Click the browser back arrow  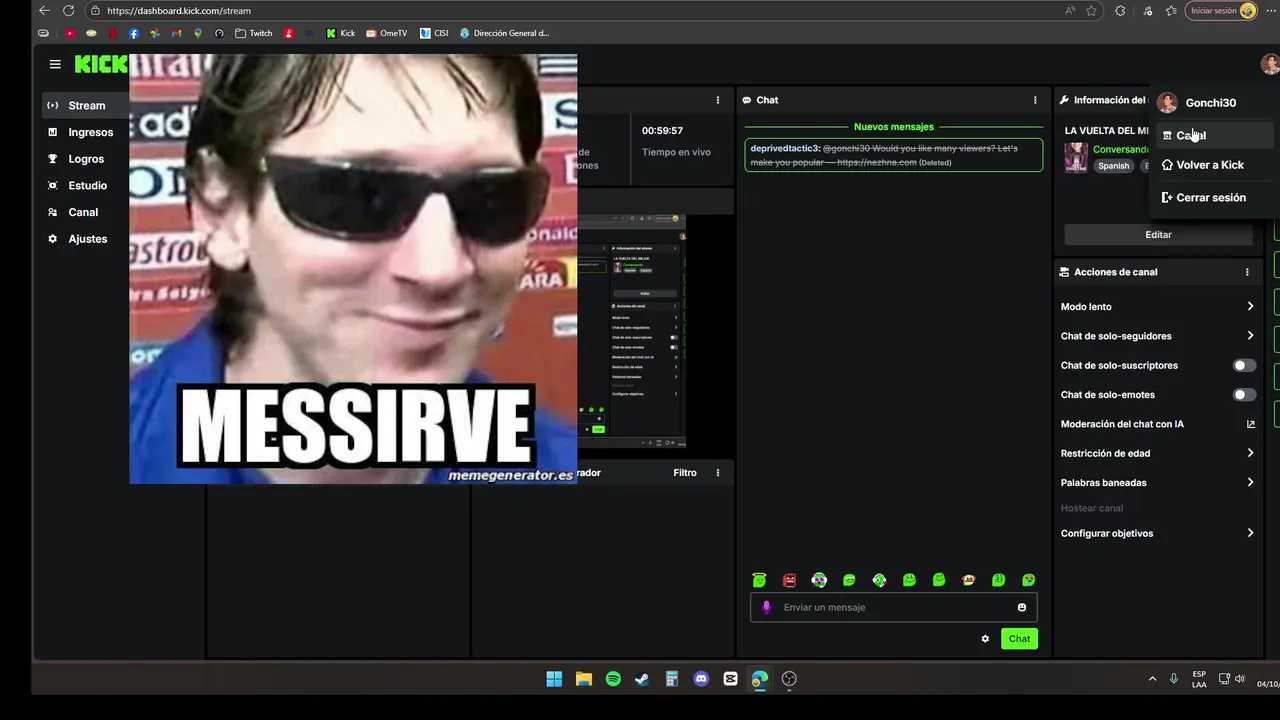pos(44,11)
